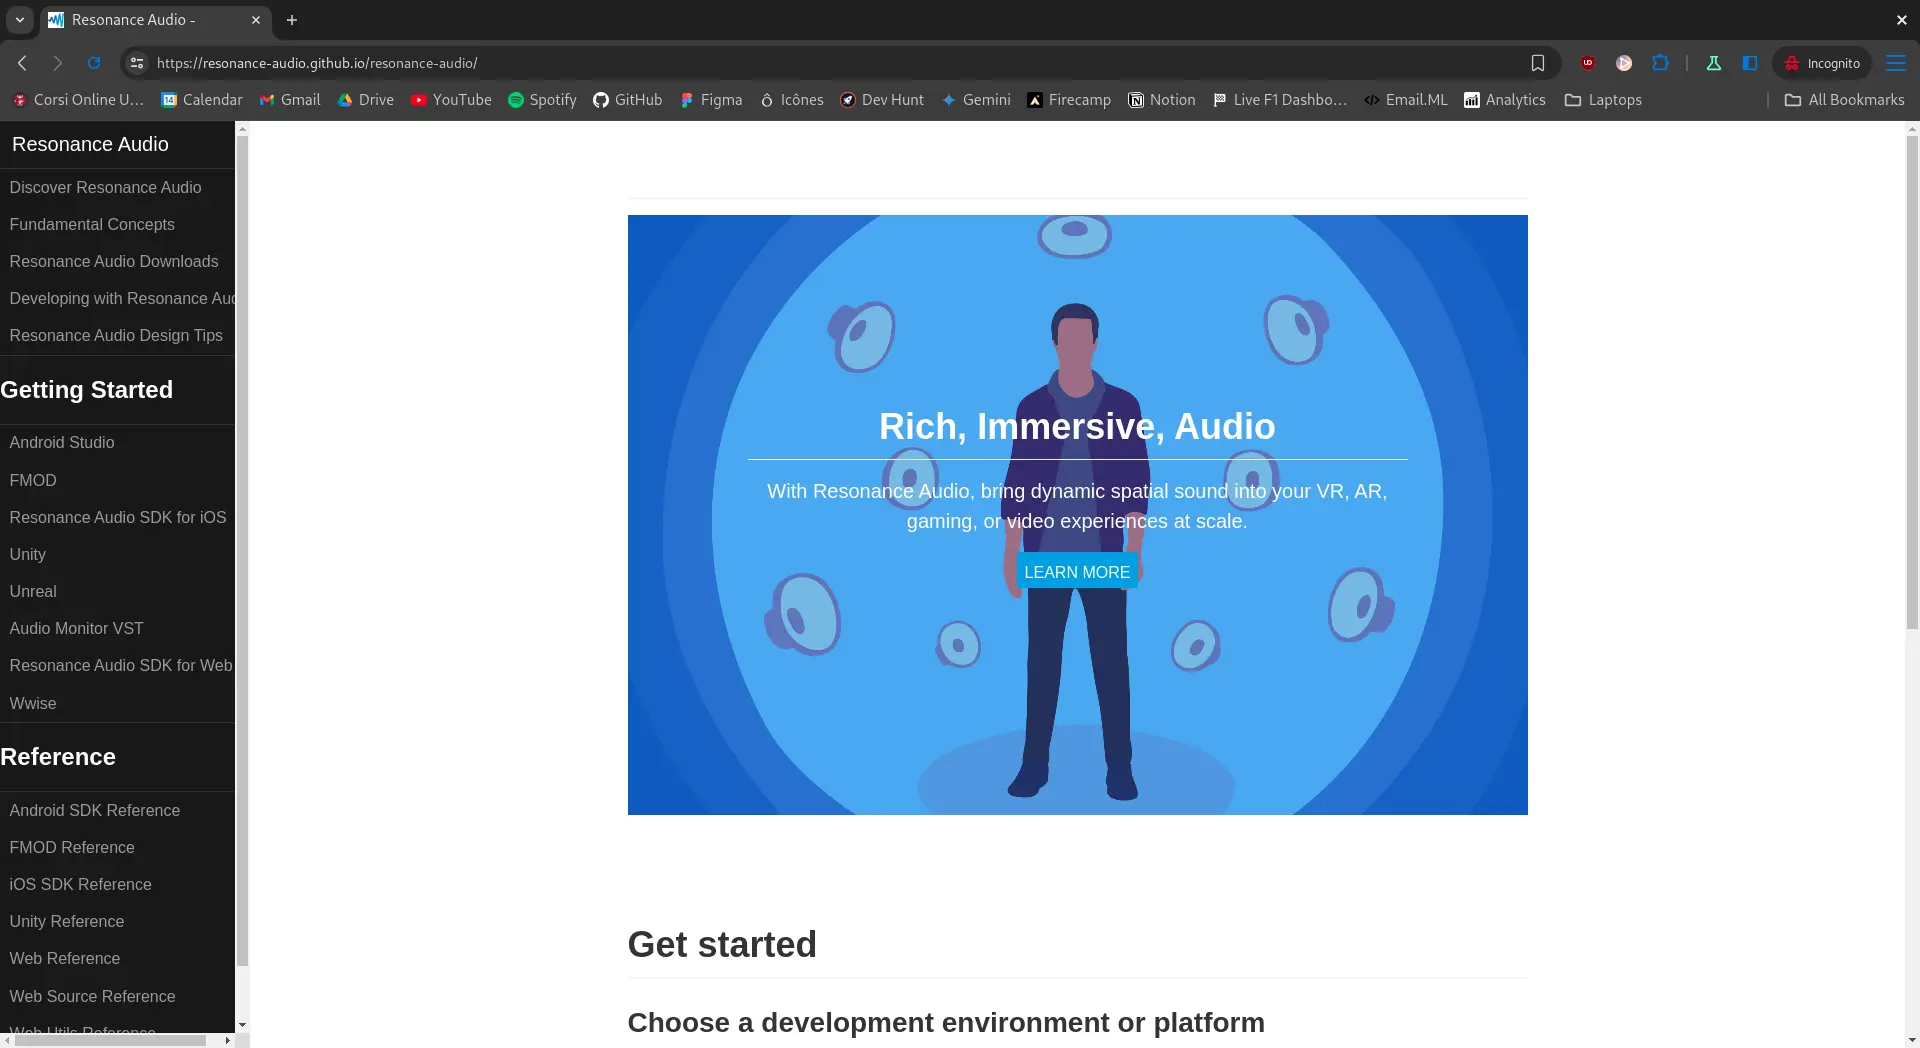The height and width of the screenshot is (1048, 1920).
Task: Open Unity Reference link
Action: (67, 922)
